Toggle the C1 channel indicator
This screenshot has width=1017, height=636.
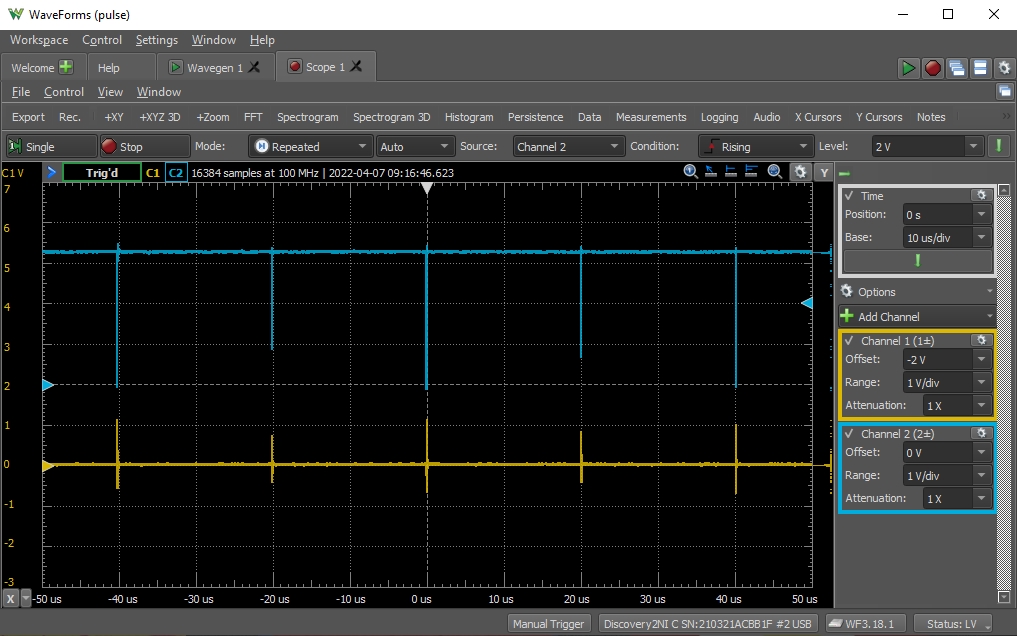[x=152, y=172]
